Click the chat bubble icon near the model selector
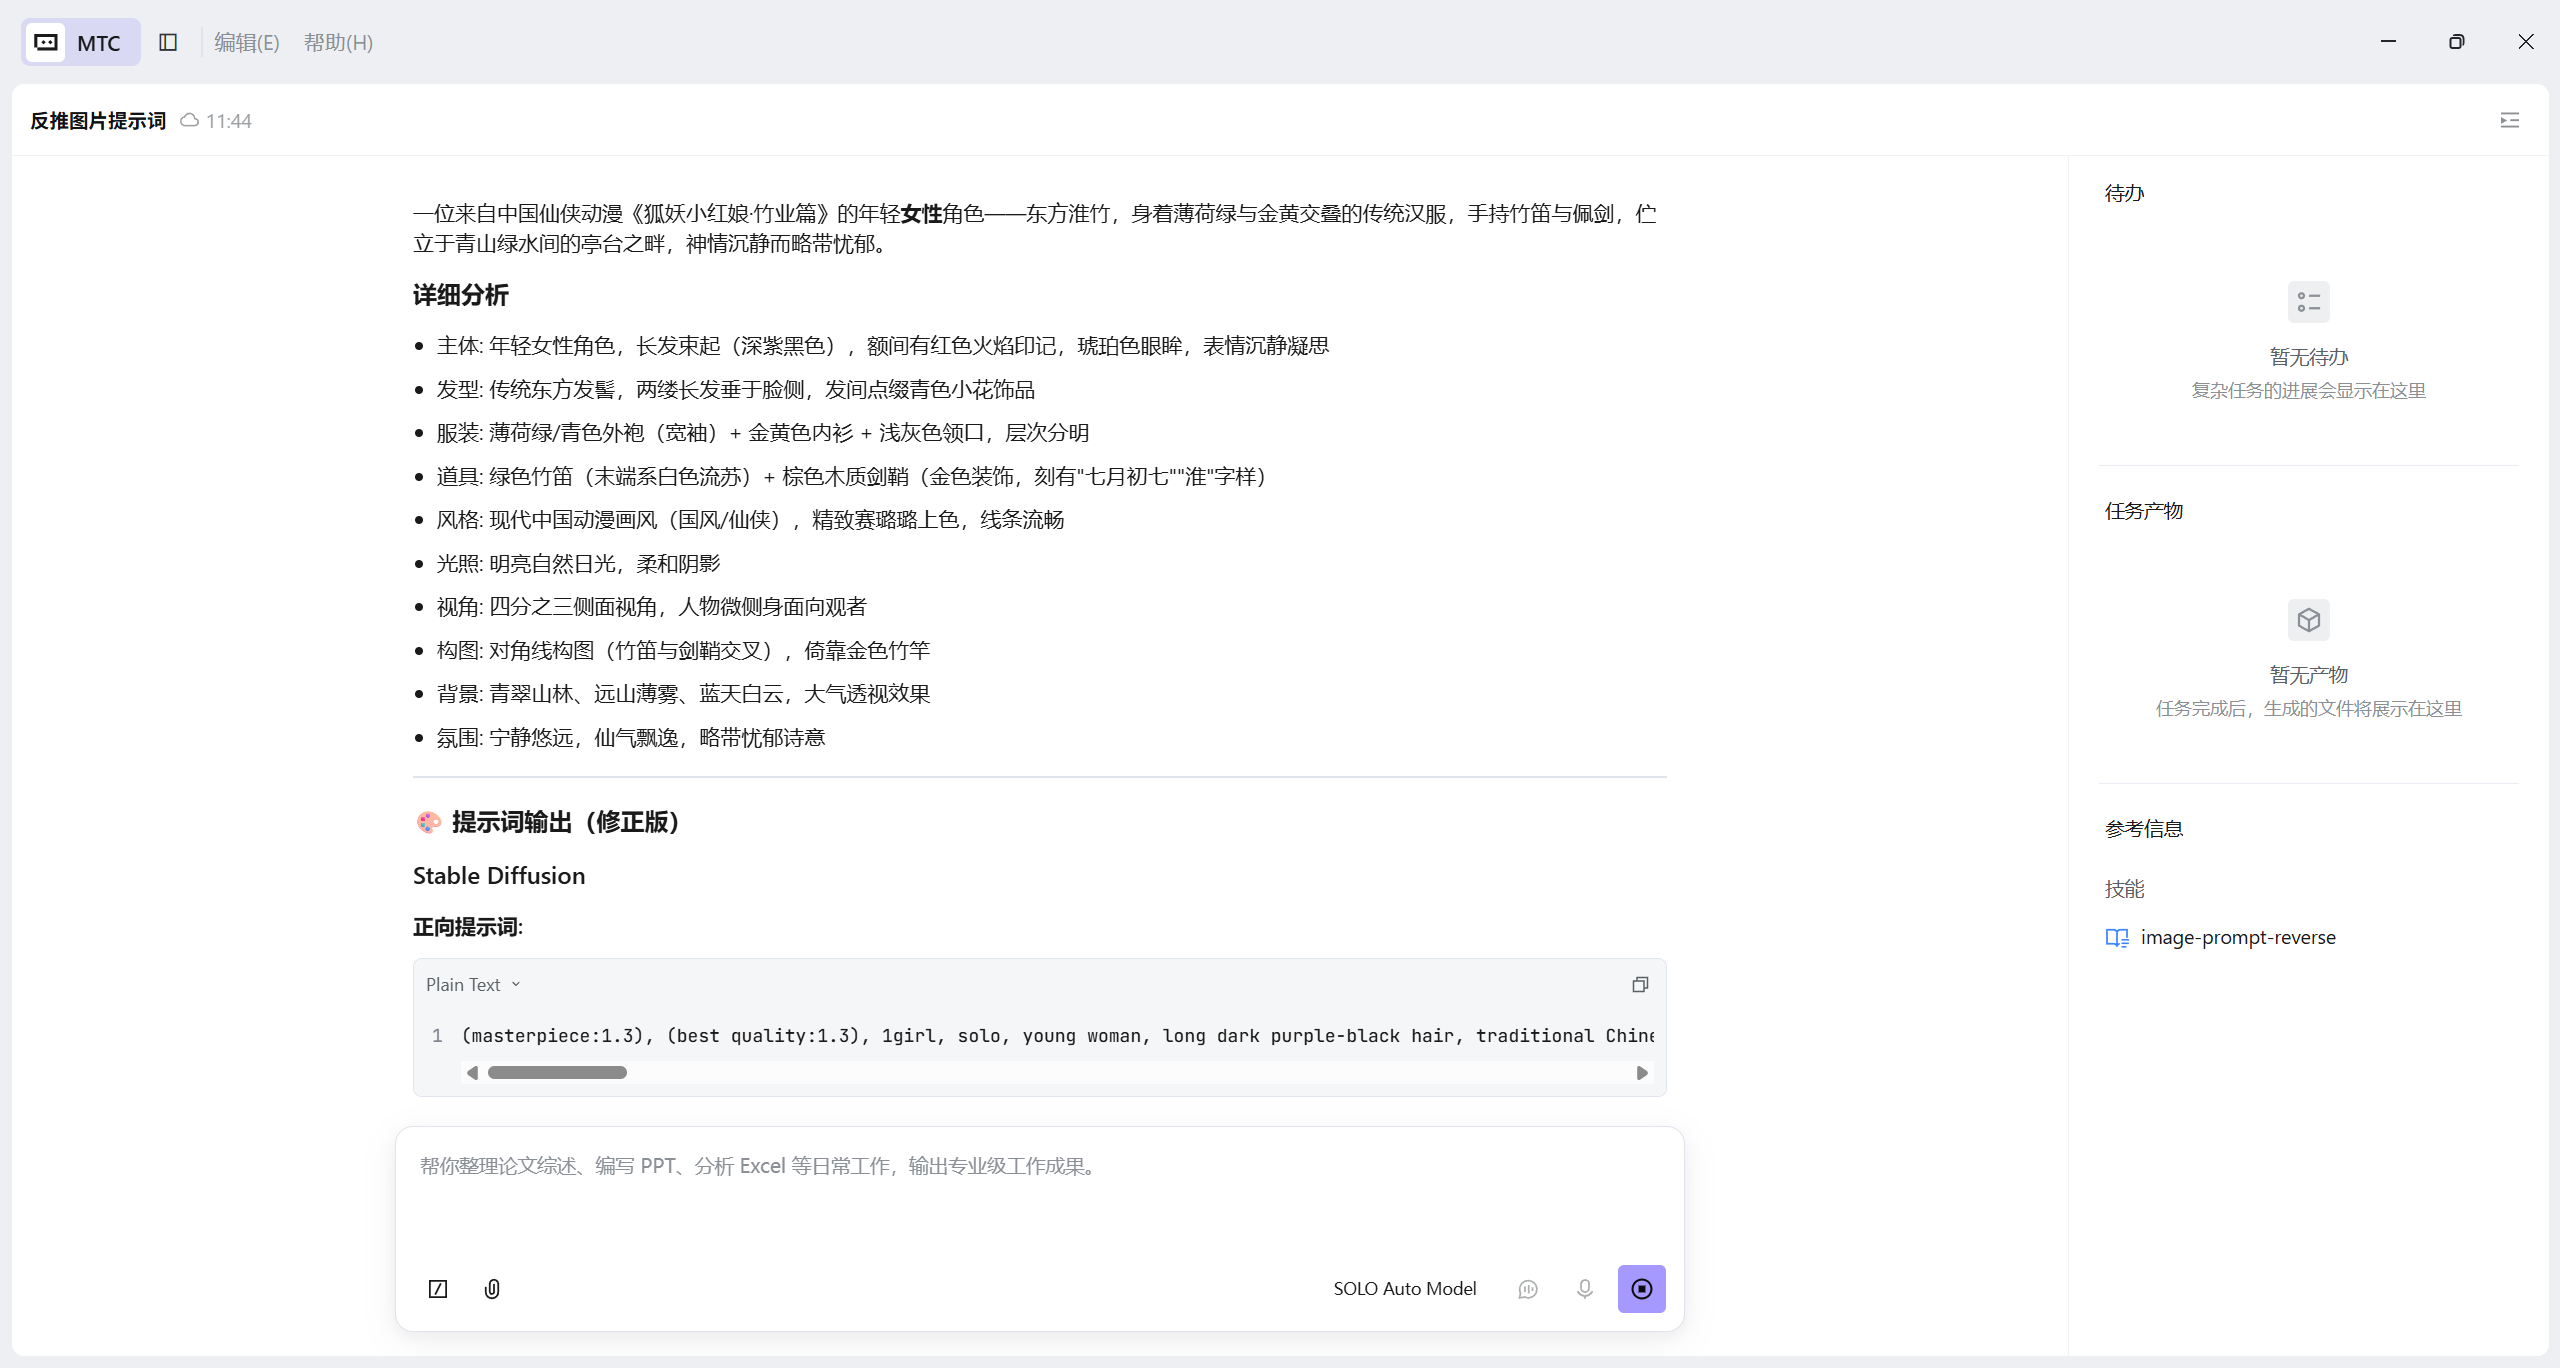 pos(1527,1288)
